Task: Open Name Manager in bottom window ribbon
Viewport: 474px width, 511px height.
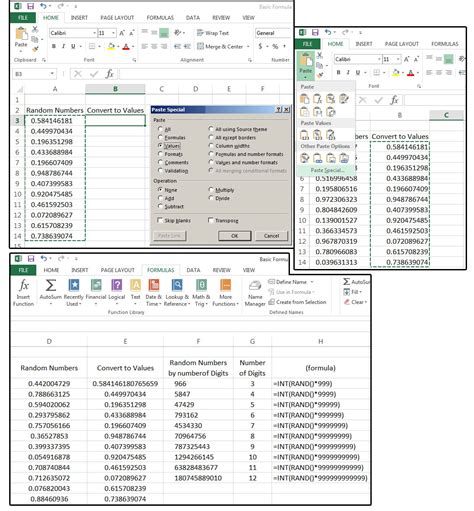Action: (x=255, y=293)
